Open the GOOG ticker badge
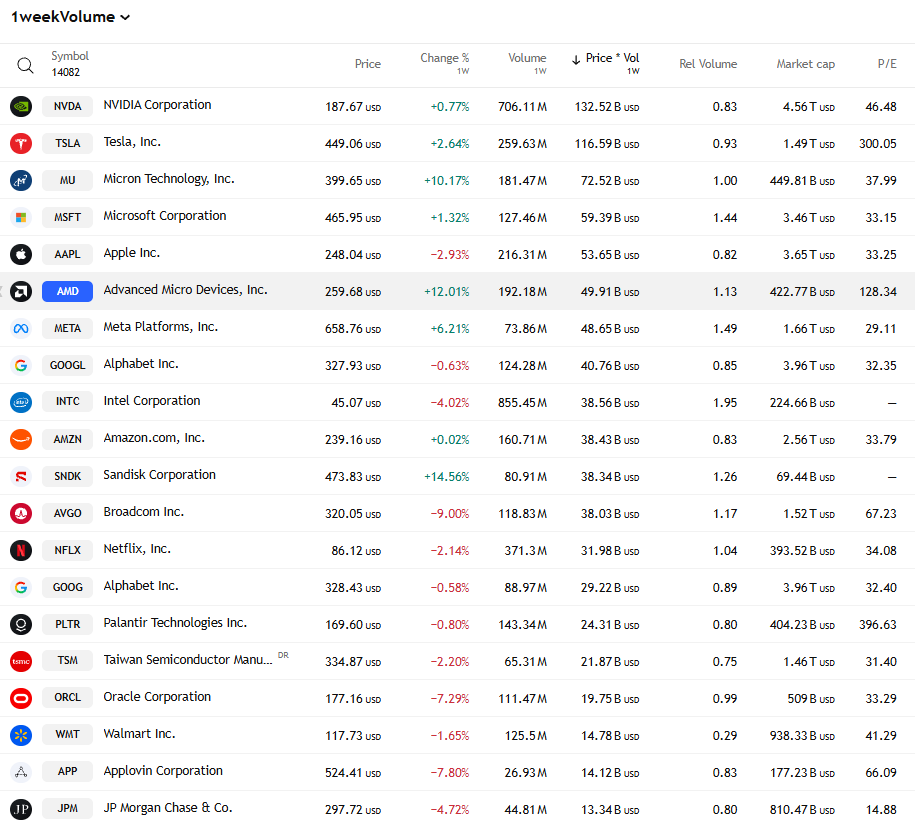This screenshot has width=915, height=821. (68, 587)
